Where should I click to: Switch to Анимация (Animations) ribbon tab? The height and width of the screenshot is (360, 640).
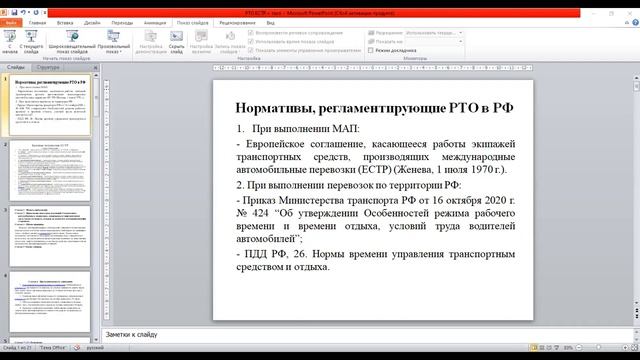click(155, 23)
